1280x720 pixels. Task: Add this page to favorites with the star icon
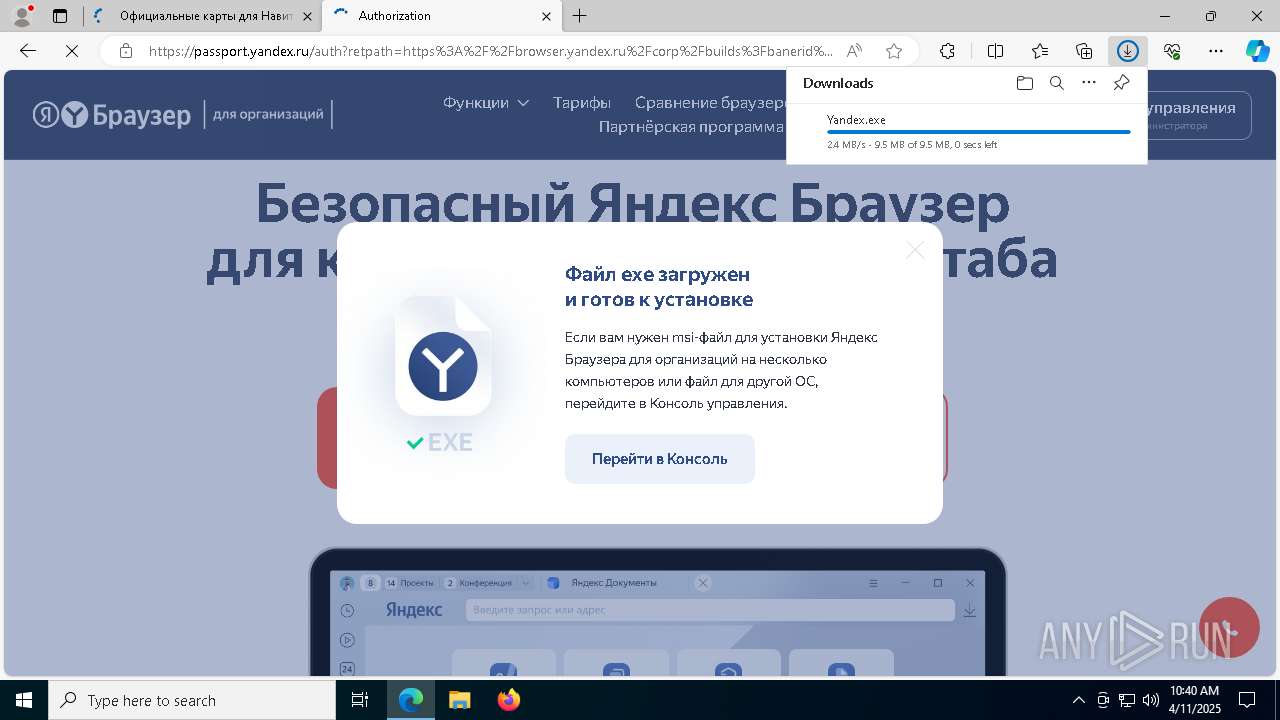894,51
